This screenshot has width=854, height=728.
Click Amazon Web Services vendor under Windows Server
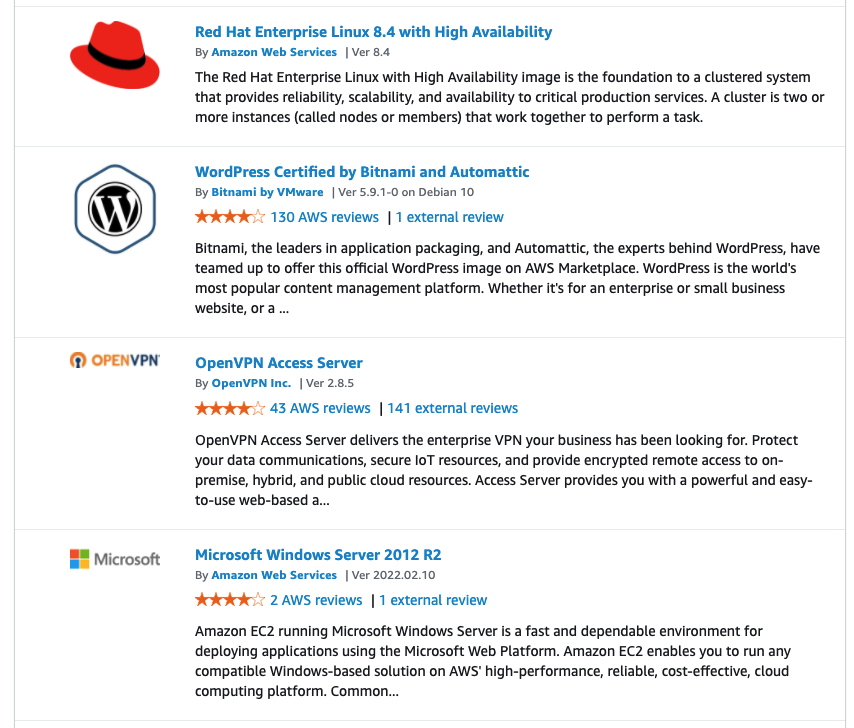[274, 575]
